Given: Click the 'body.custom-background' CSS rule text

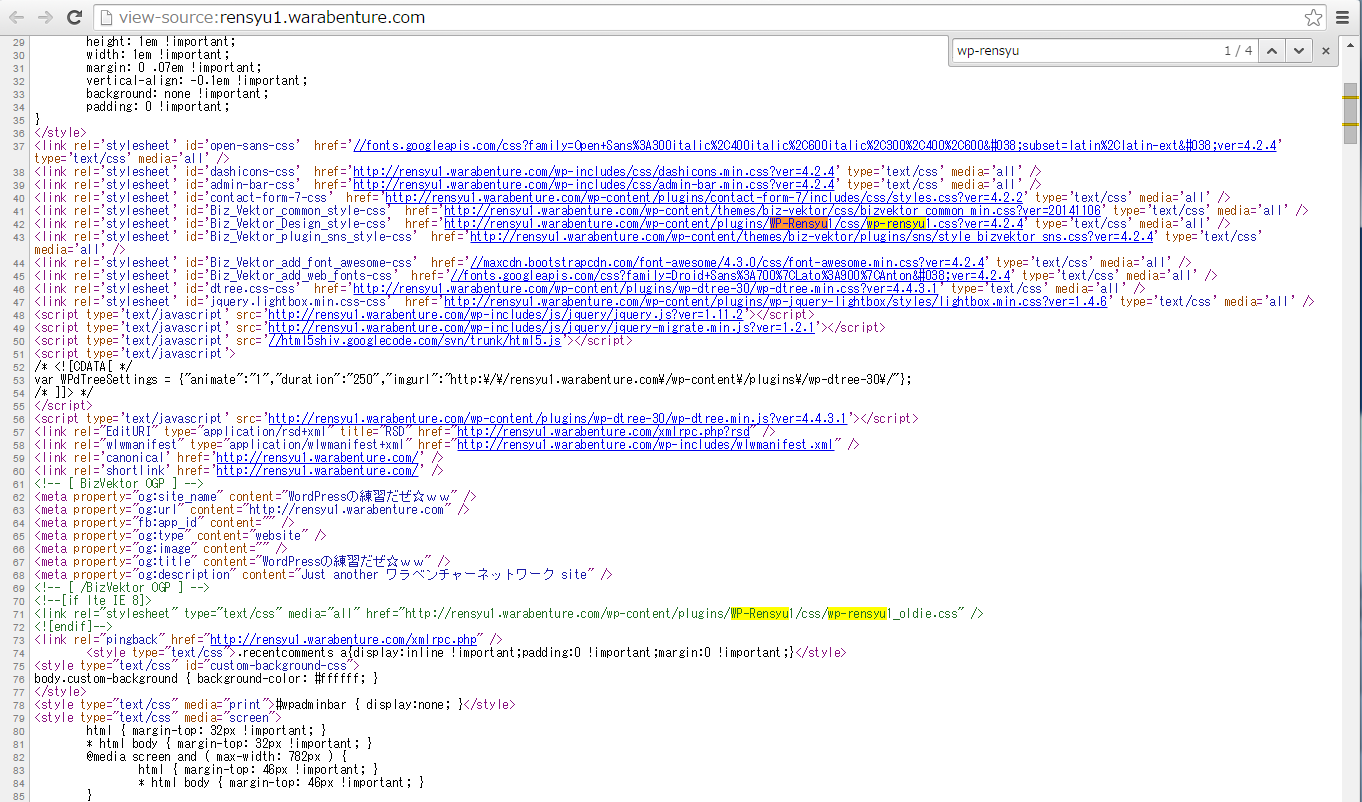Looking at the screenshot, I should point(206,679).
